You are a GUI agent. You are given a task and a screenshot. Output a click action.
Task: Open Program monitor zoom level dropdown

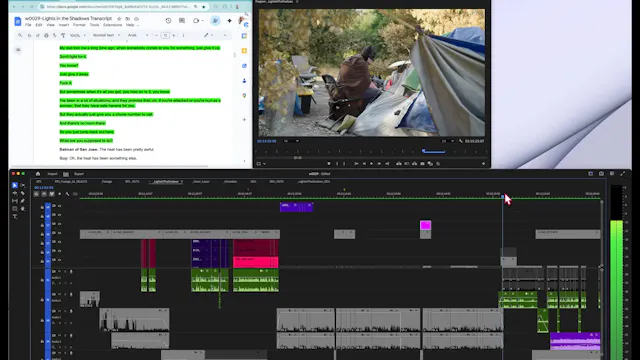(291, 141)
